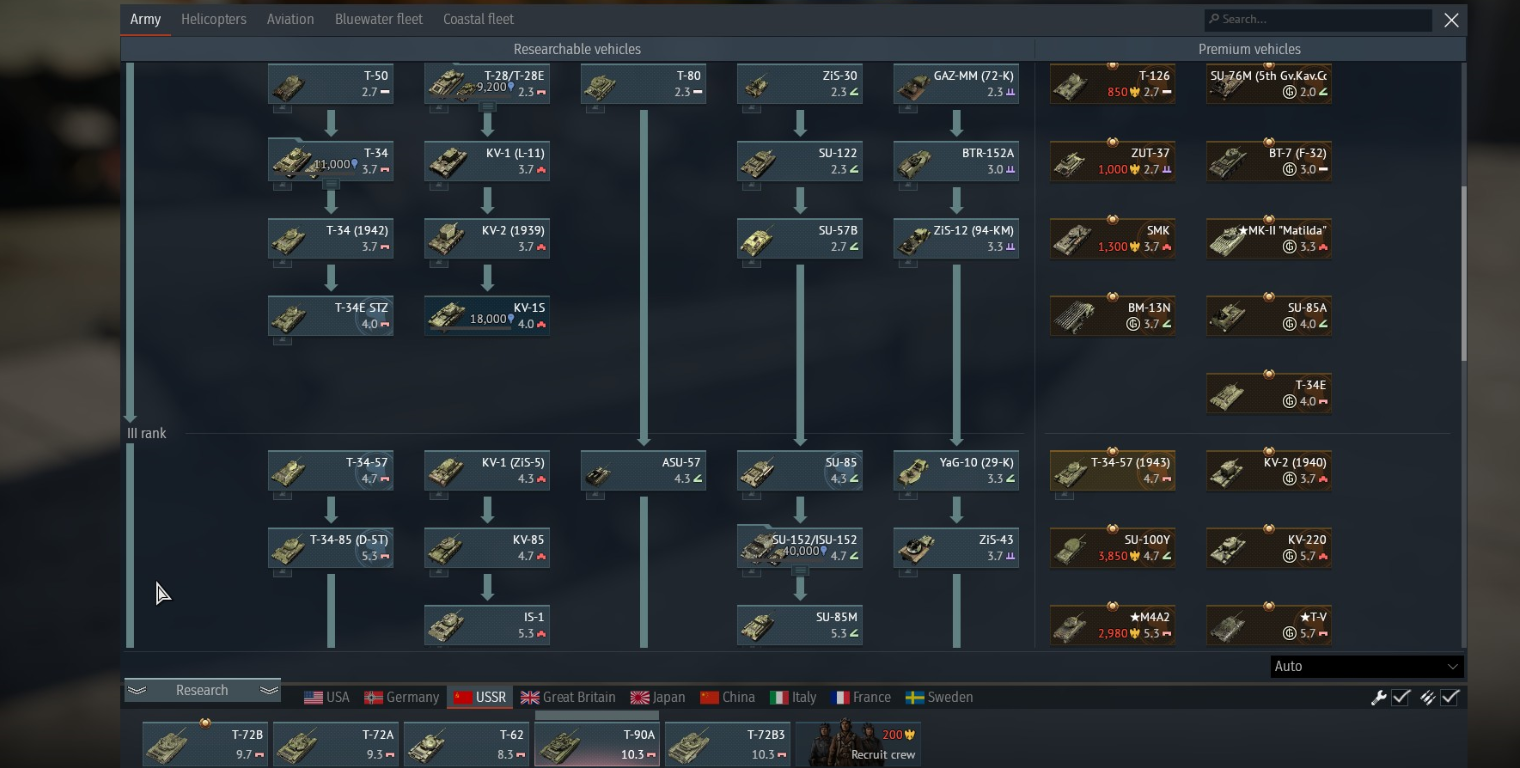The height and width of the screenshot is (768, 1520).
Task: Click the ammunition auto-refill icon
Action: pos(1428,697)
